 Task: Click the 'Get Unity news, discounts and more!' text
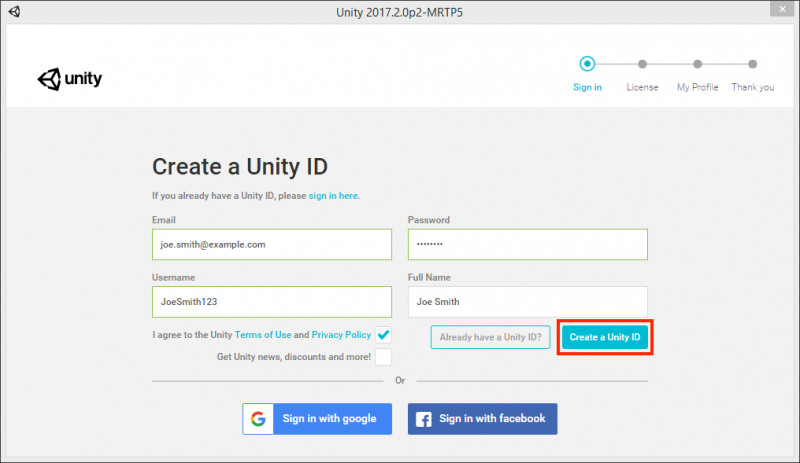(294, 357)
